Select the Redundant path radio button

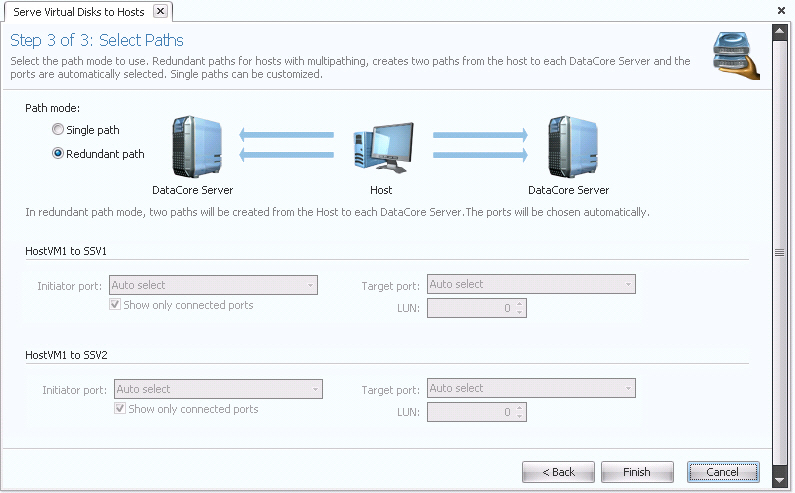58,154
